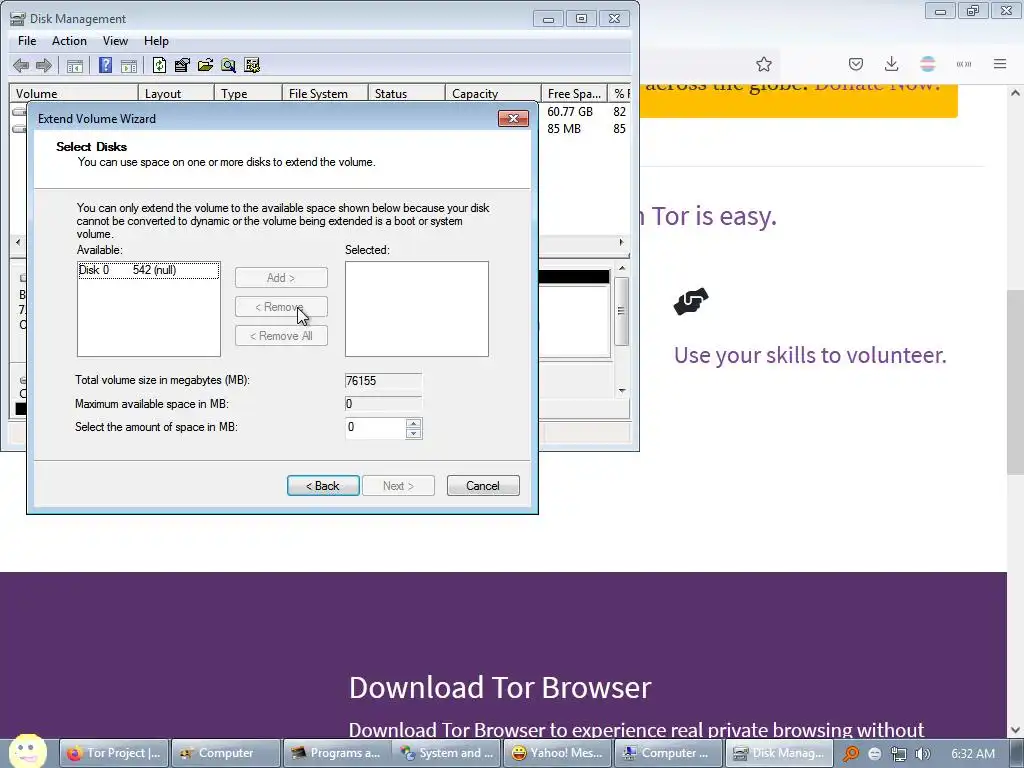Click volume list horizontal scroll right arrow
The image size is (1024, 768).
(x=622, y=242)
